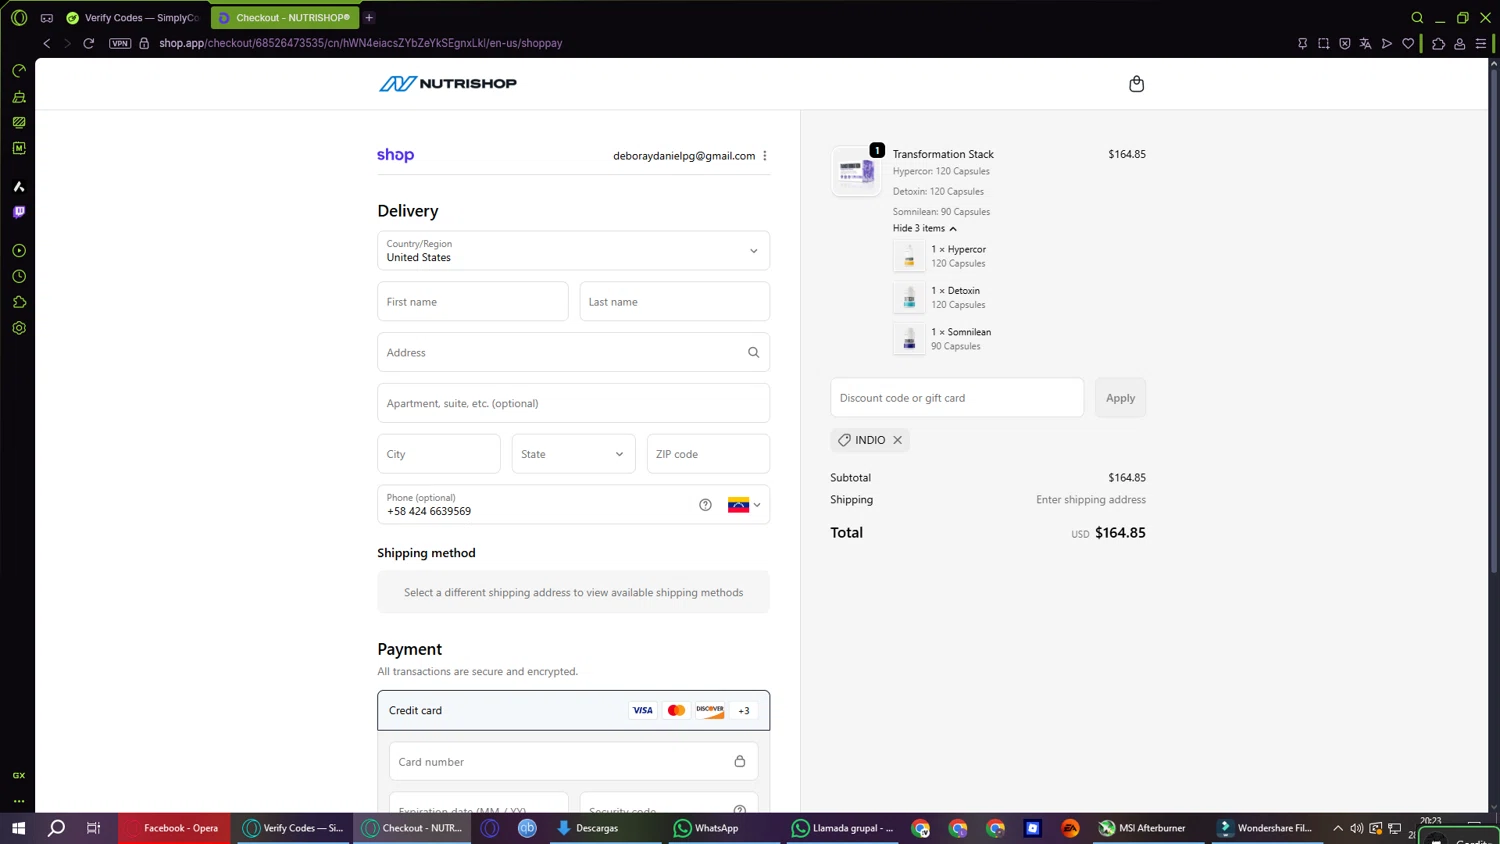Focus the First name field
The width and height of the screenshot is (1500, 844).
click(473, 301)
